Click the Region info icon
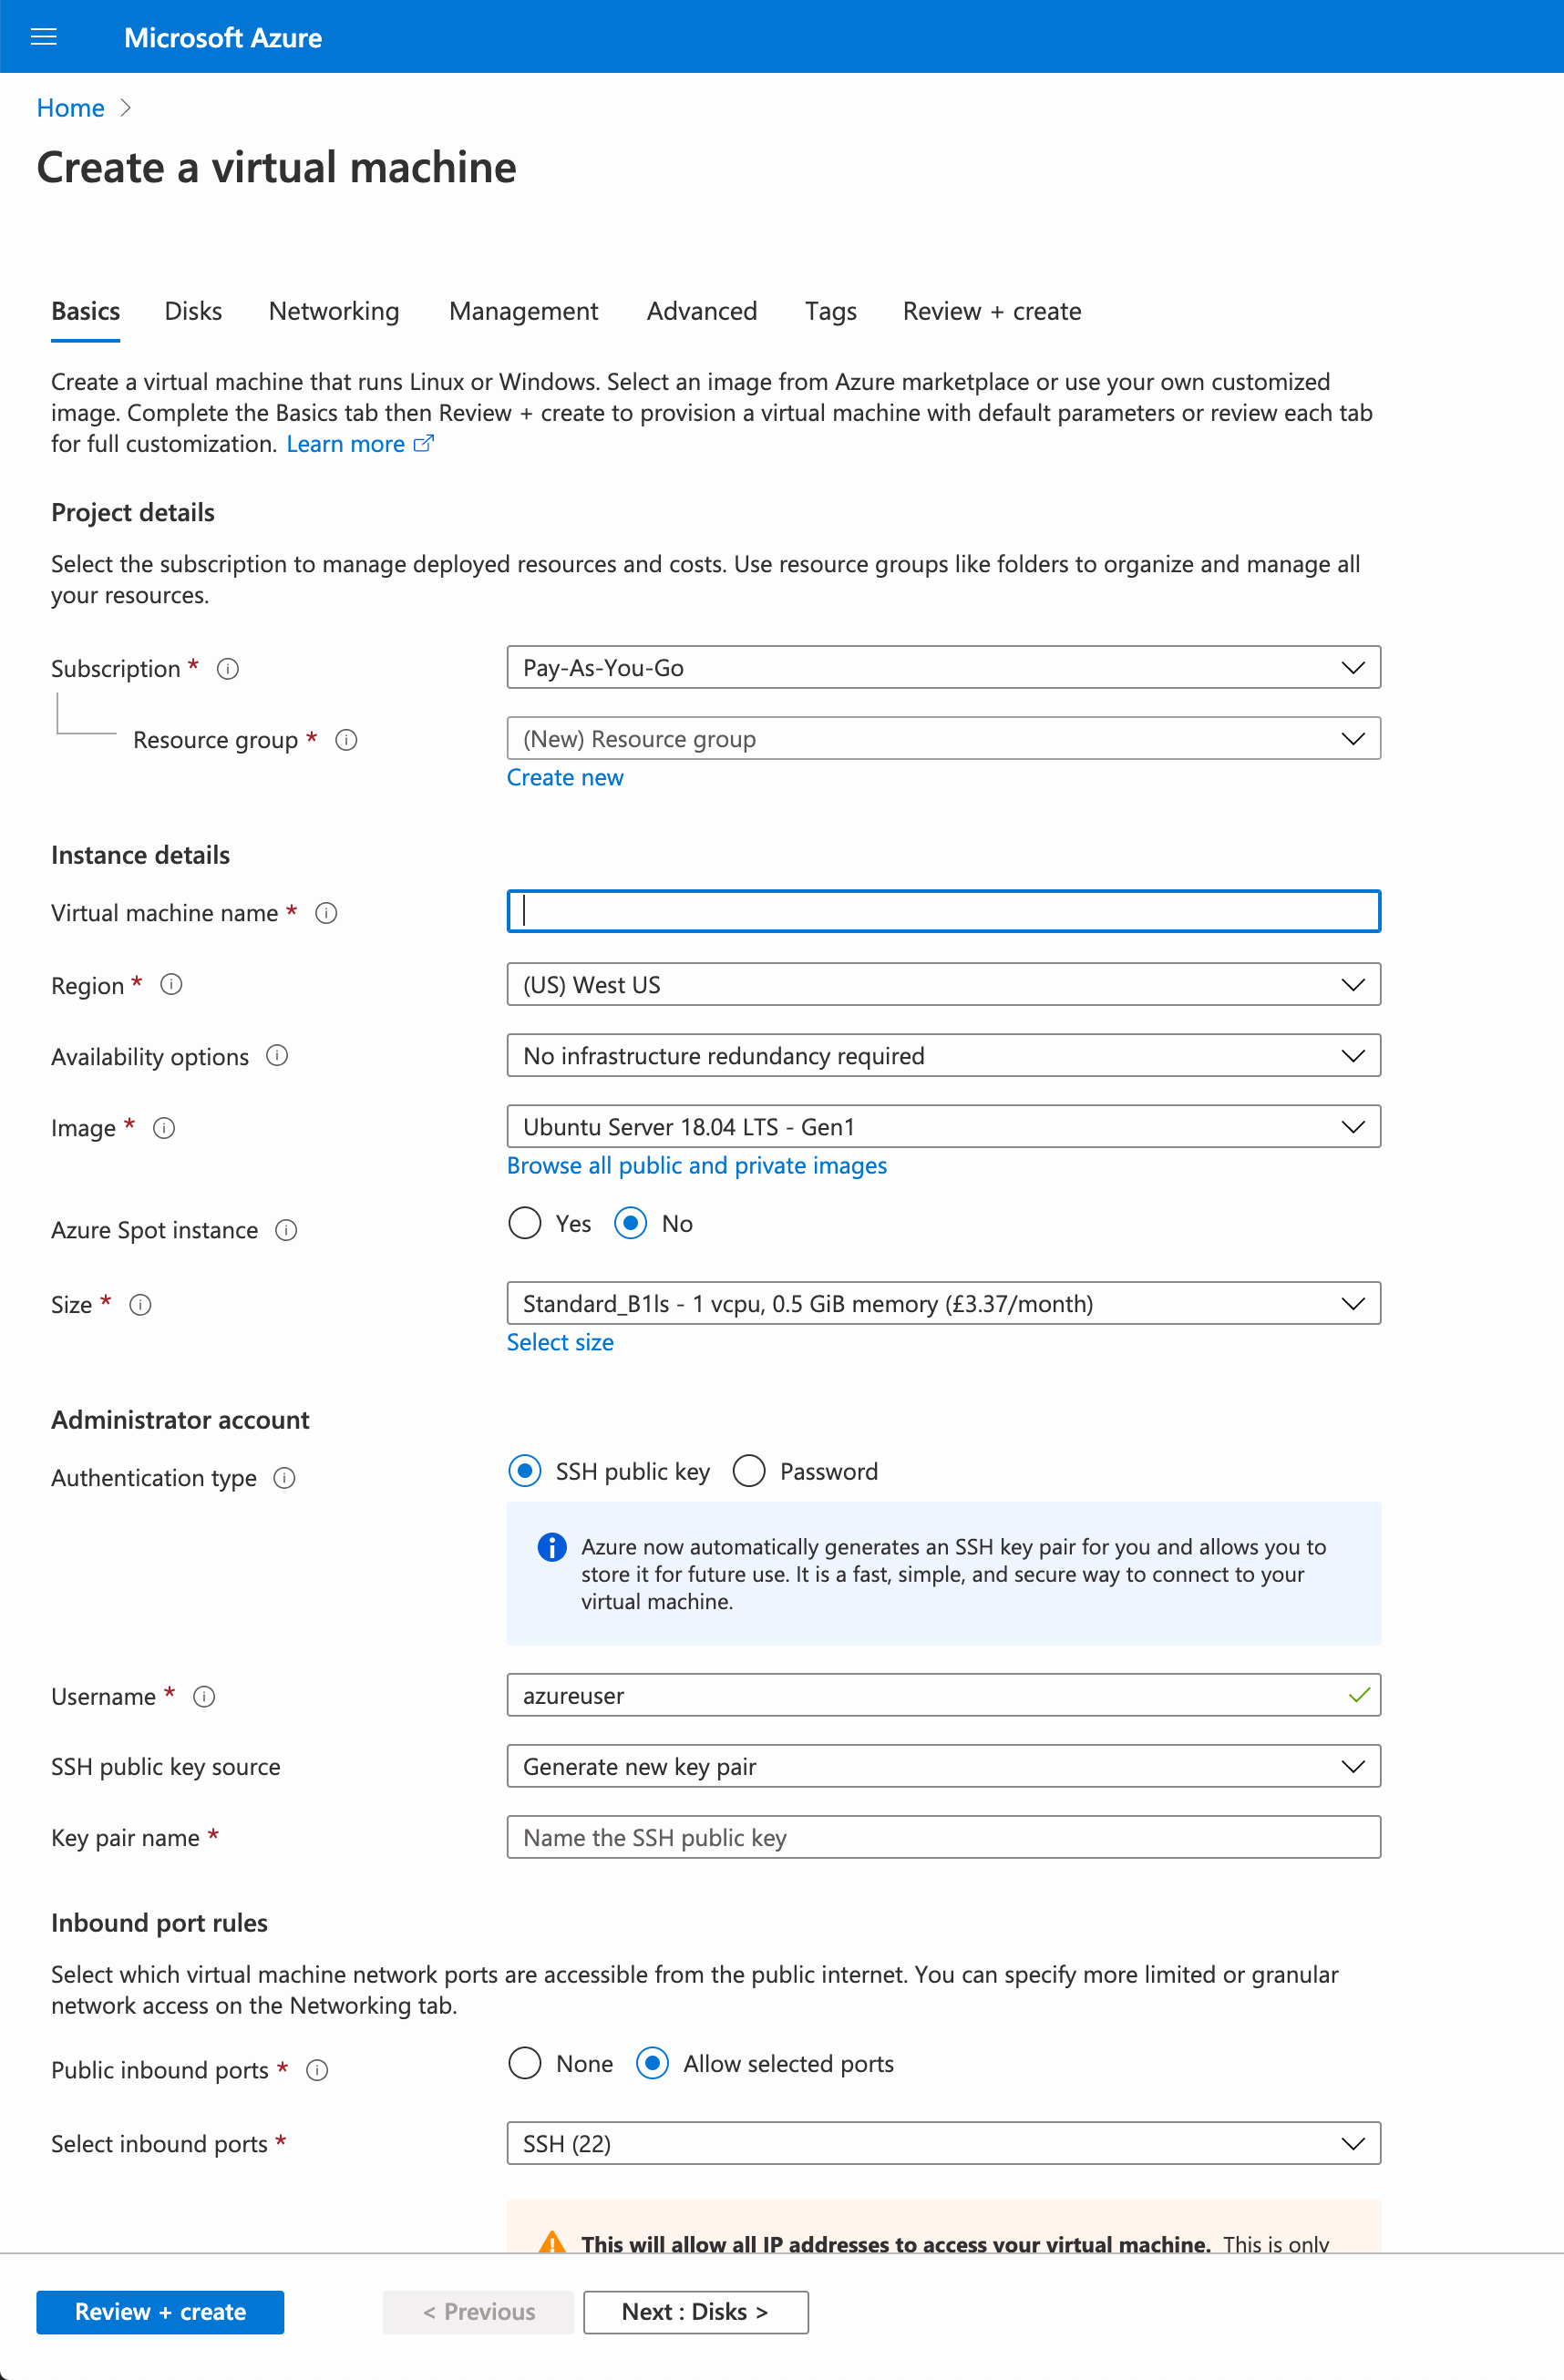The image size is (1564, 2380). [x=171, y=985]
